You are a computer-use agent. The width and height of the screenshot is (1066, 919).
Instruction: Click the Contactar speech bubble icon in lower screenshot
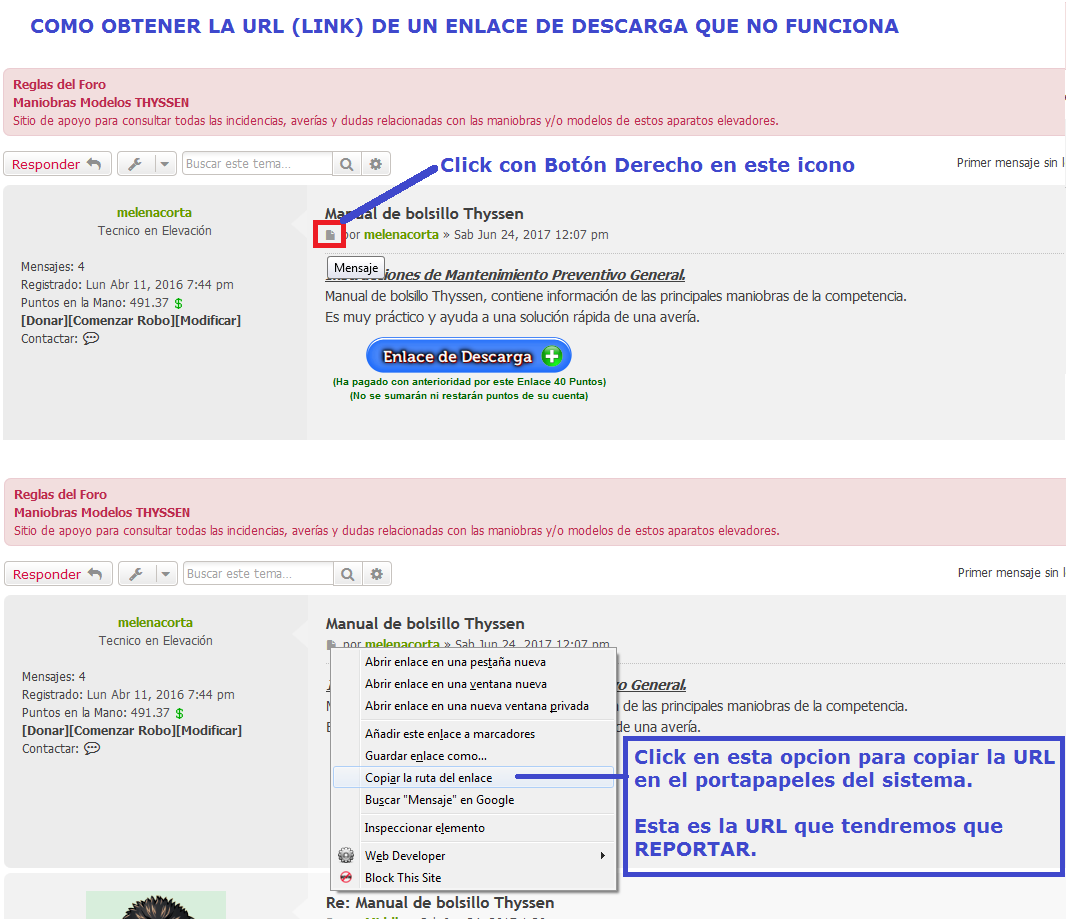pyautogui.click(x=92, y=748)
